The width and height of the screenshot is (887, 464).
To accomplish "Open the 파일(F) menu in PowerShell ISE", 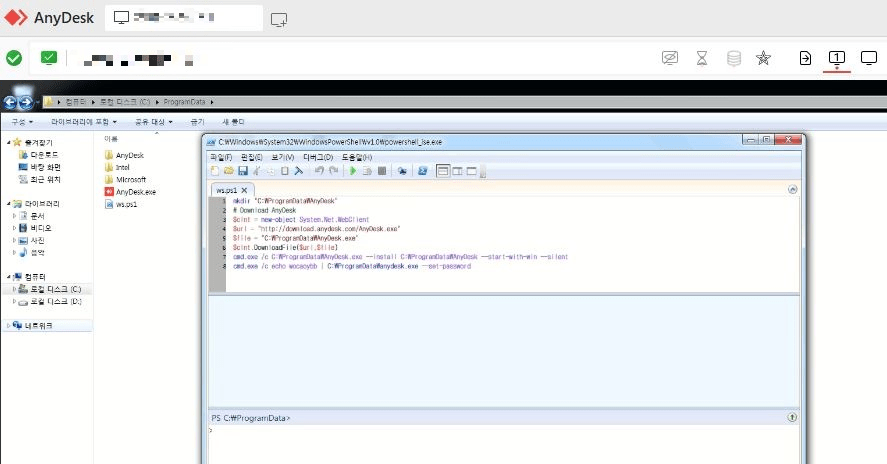I will (221, 157).
